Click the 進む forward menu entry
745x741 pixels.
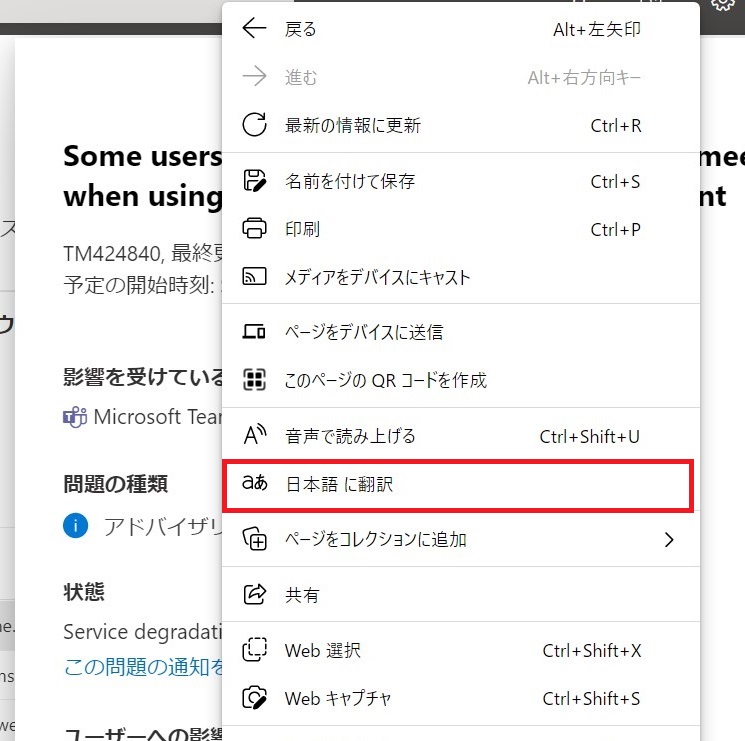point(300,77)
